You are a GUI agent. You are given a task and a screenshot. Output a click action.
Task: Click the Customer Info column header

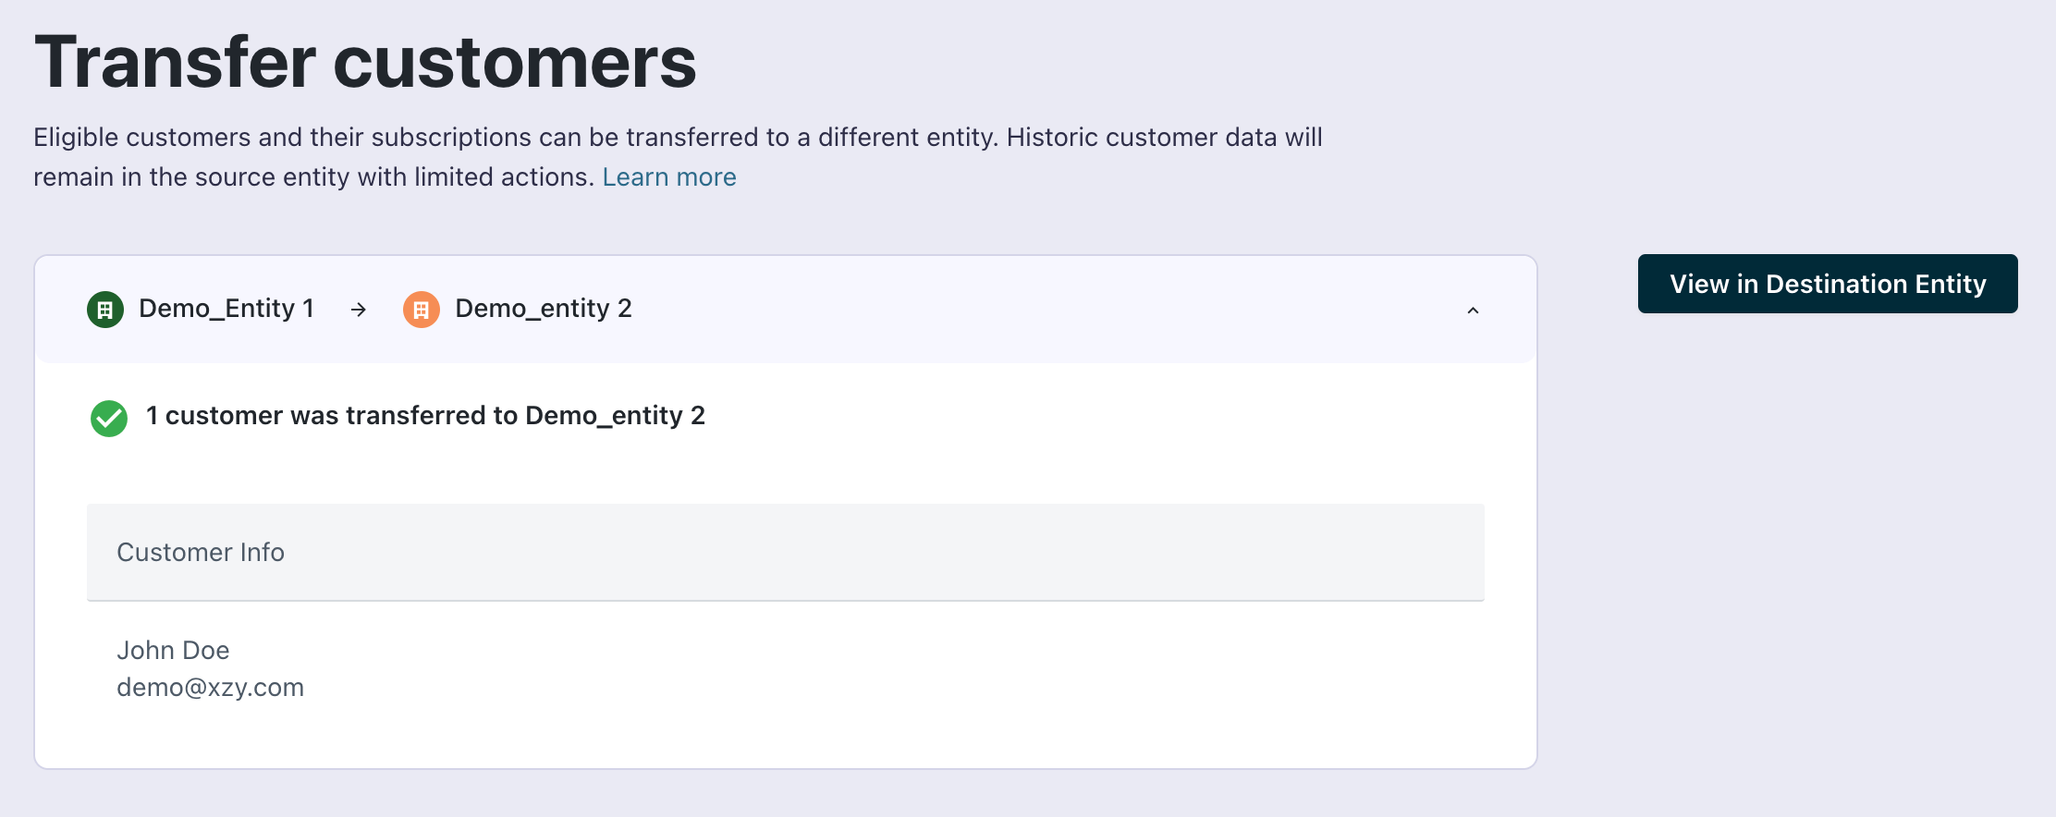pos(201,552)
